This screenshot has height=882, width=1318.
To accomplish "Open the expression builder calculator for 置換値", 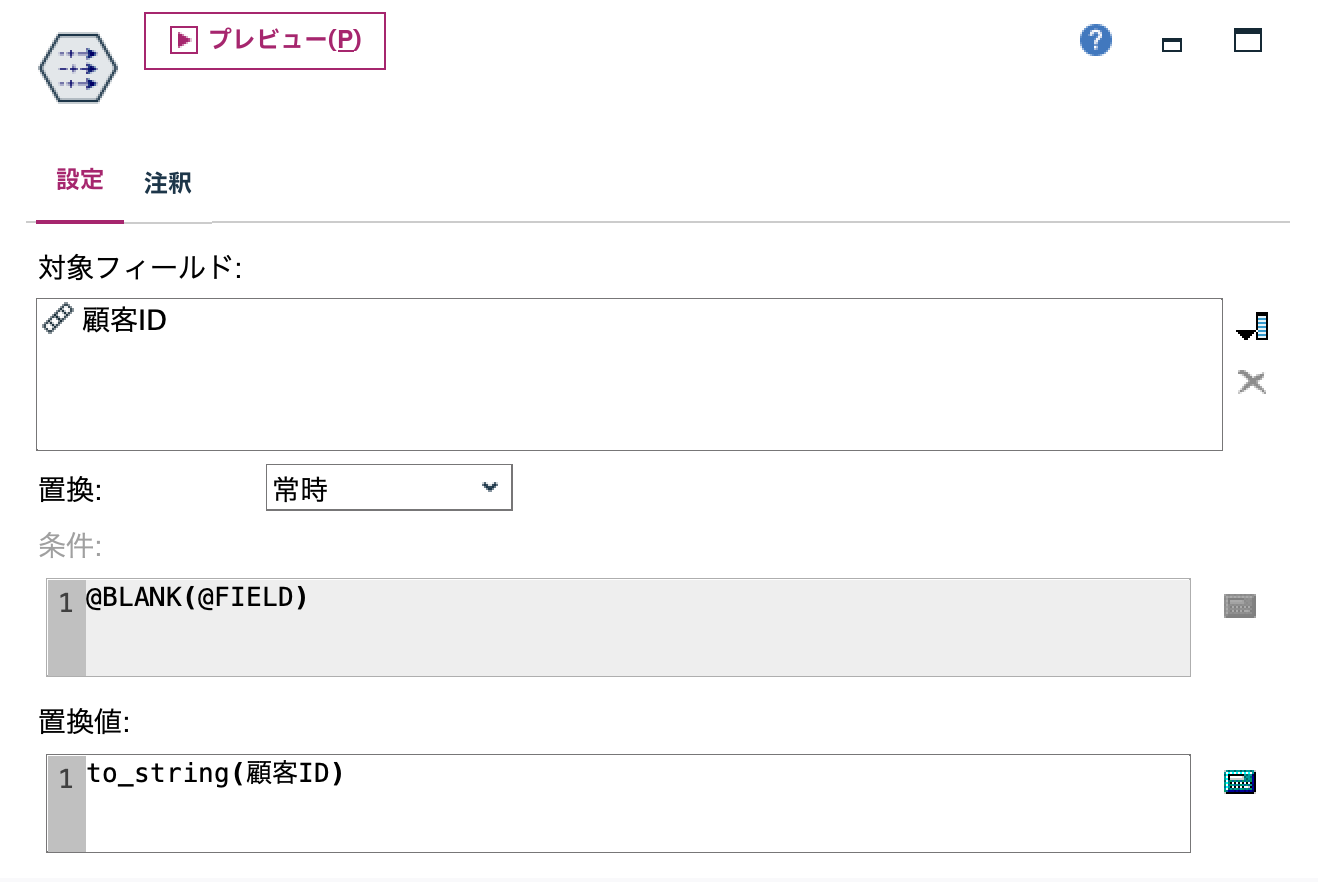I will [x=1239, y=781].
